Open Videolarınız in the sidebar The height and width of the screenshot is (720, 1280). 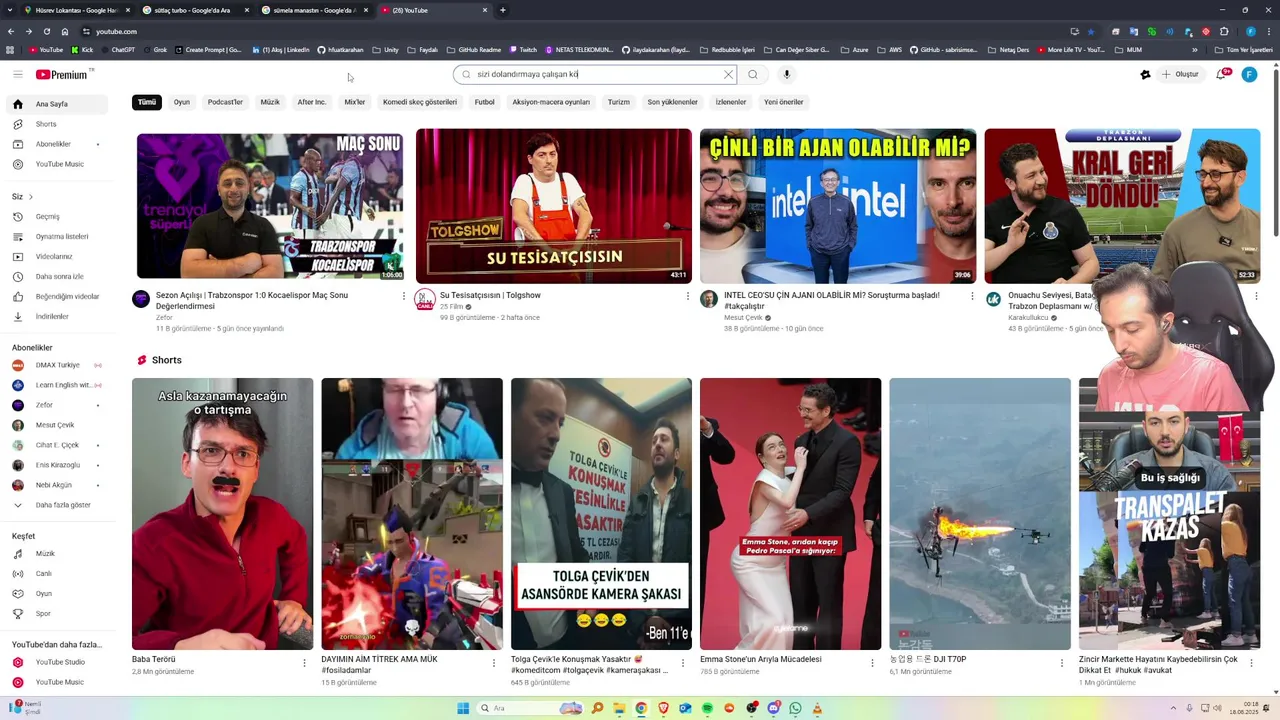pyautogui.click(x=57, y=256)
